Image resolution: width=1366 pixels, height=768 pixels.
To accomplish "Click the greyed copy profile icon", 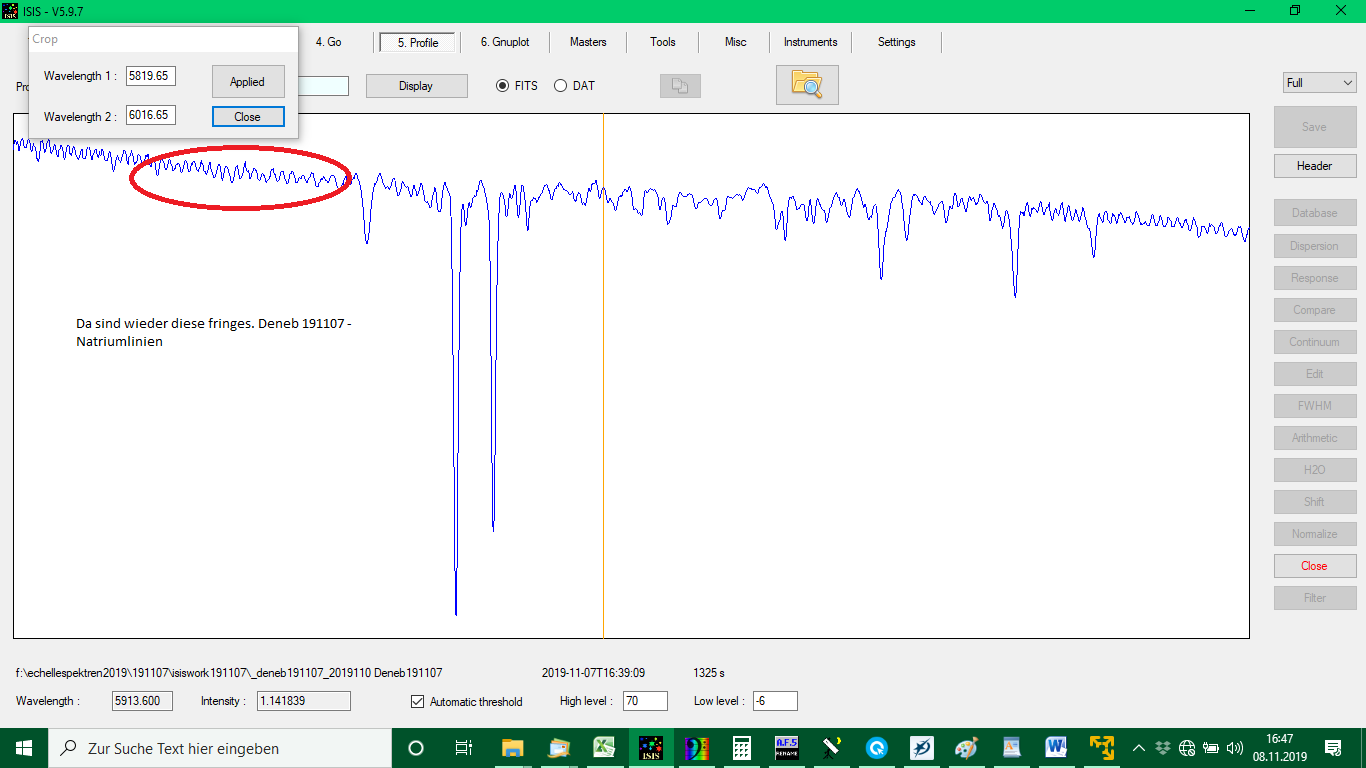I will coord(680,86).
